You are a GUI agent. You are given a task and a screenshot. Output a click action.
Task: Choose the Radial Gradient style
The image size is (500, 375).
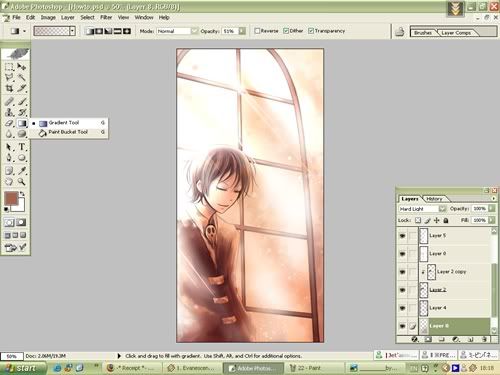[x=99, y=31]
